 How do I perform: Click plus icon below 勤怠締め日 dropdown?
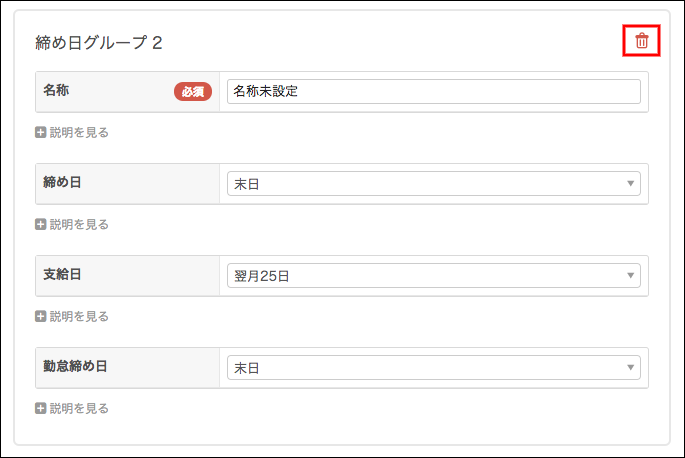click(41, 408)
